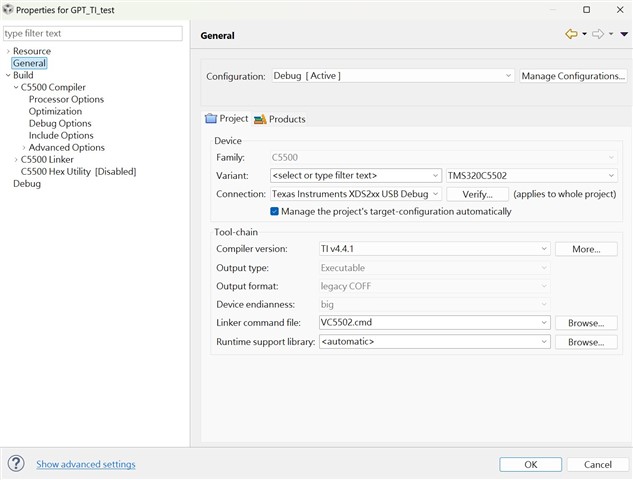Image resolution: width=633 pixels, height=480 pixels.
Task: Select C5500 Hex Utility [Disabled] item
Action: pos(78,172)
